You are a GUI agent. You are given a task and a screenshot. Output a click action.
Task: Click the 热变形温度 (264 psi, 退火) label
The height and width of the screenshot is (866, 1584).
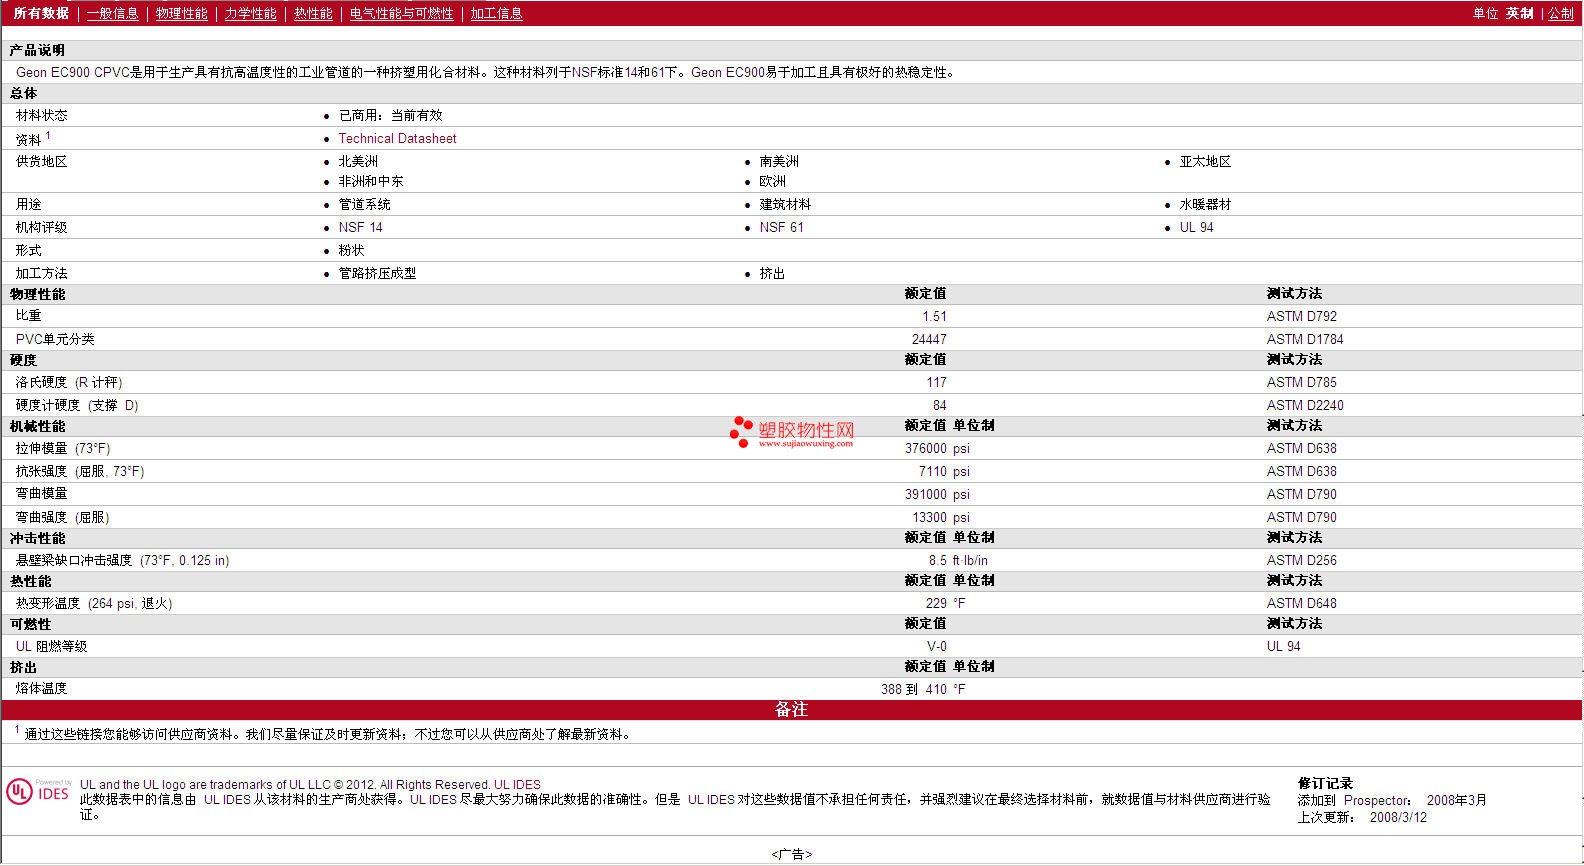tap(94, 604)
